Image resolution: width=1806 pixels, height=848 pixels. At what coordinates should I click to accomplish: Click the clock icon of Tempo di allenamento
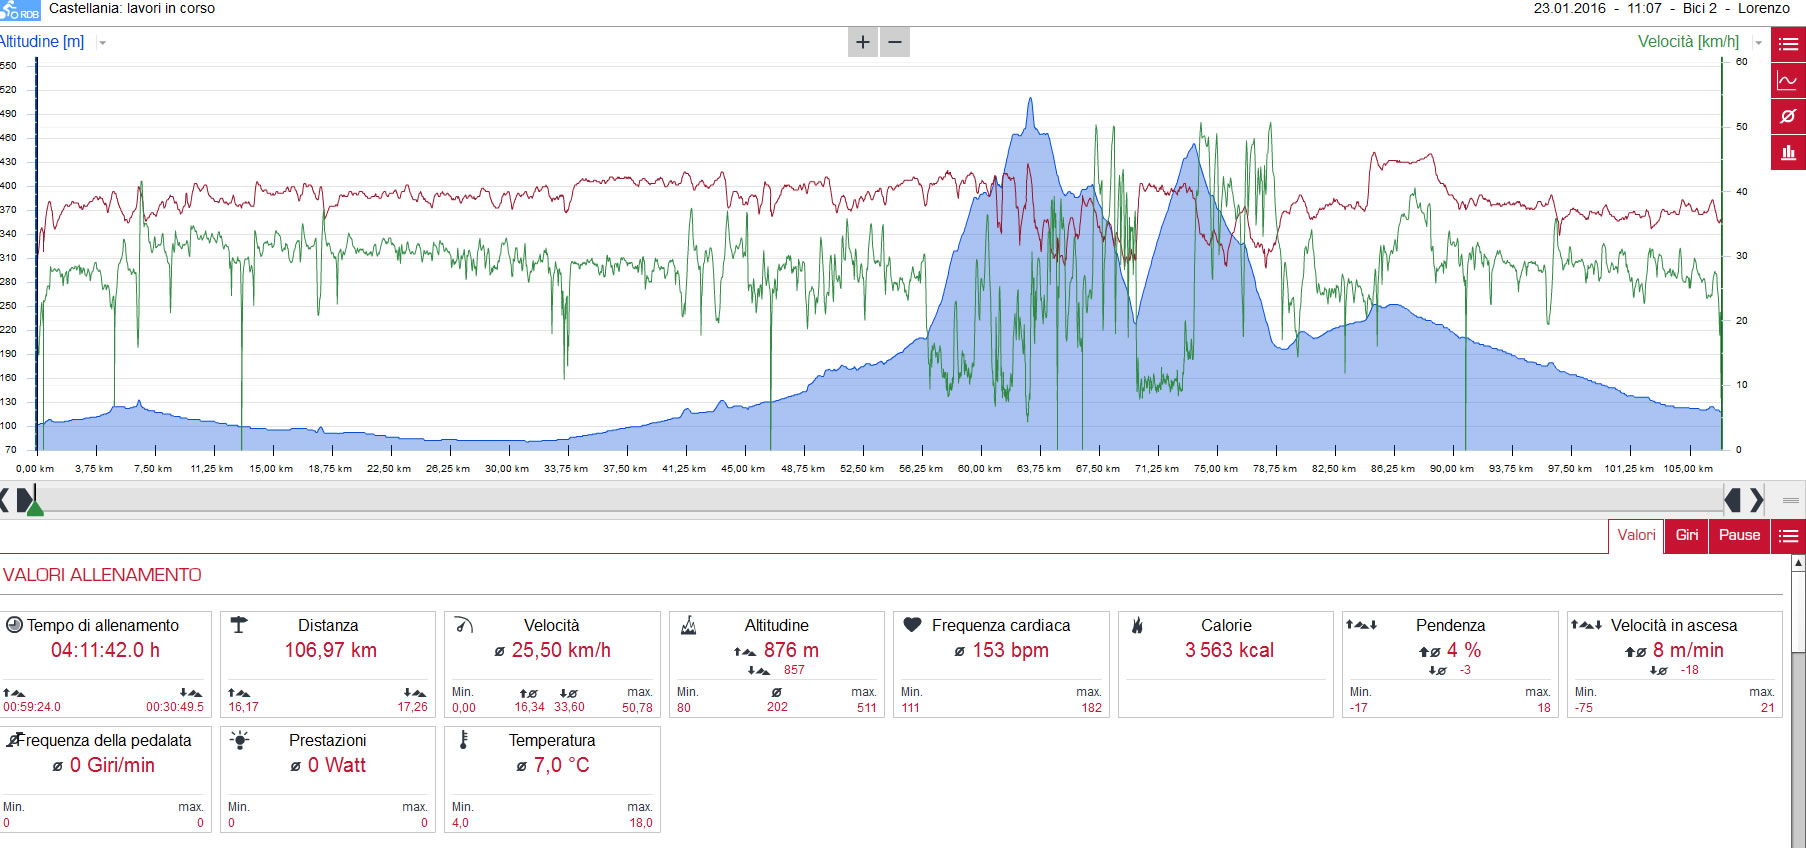tap(14, 625)
